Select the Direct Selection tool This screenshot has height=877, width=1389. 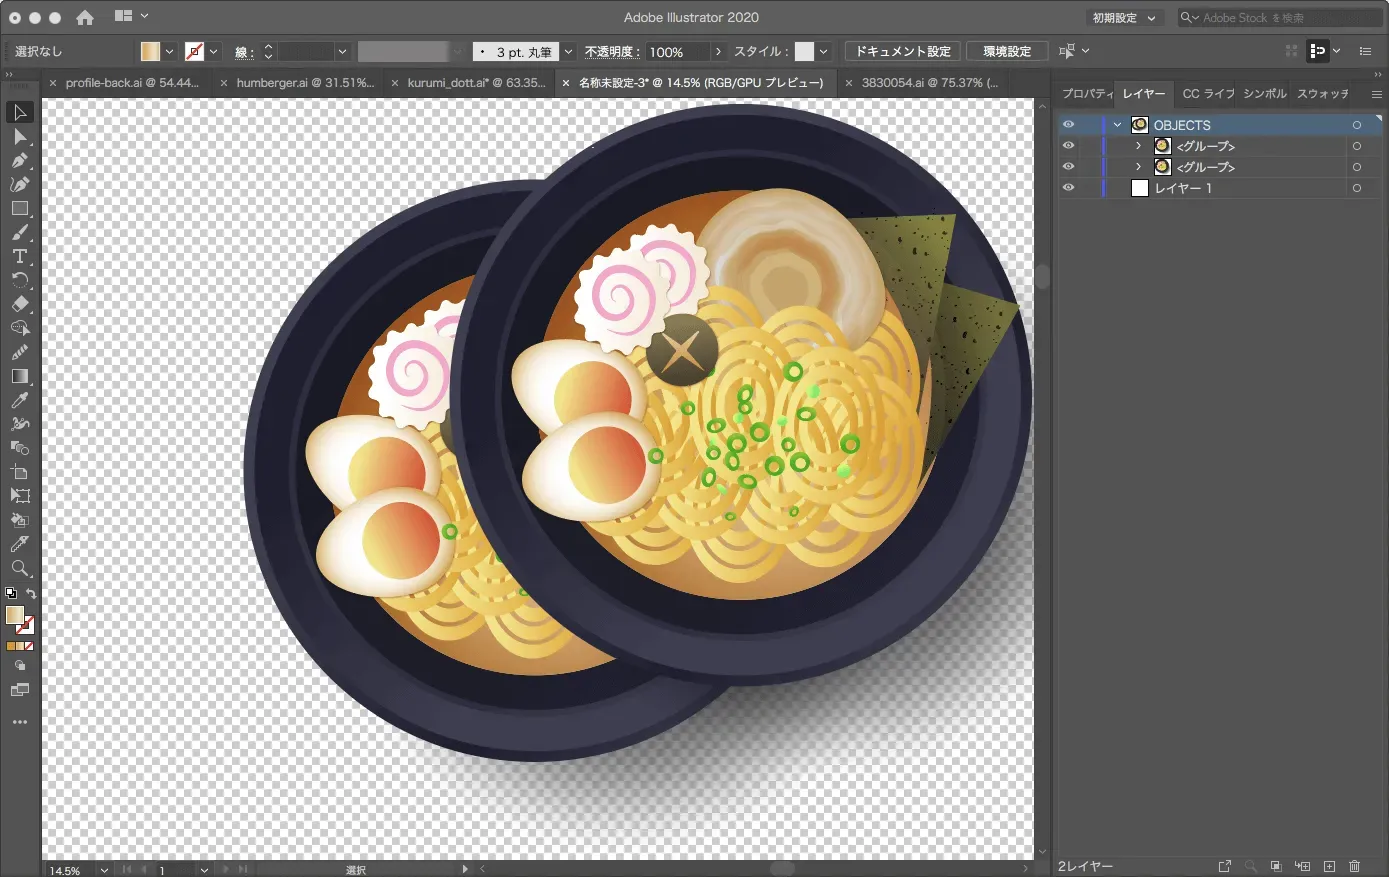[x=20, y=136]
